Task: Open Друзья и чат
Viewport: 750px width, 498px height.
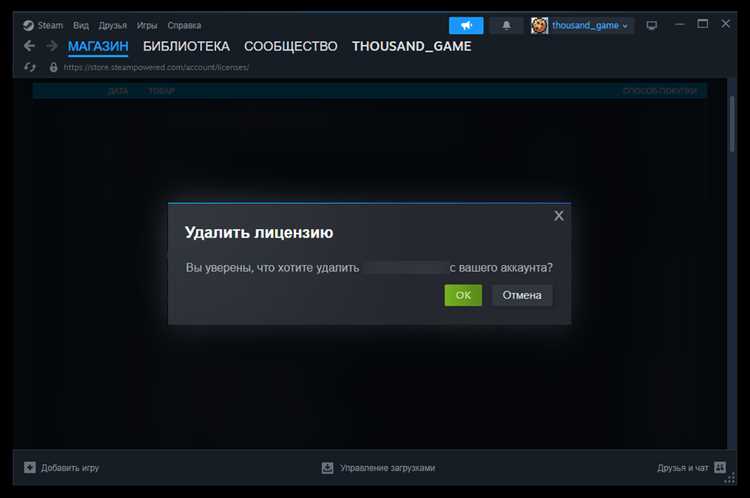Action: tap(683, 467)
